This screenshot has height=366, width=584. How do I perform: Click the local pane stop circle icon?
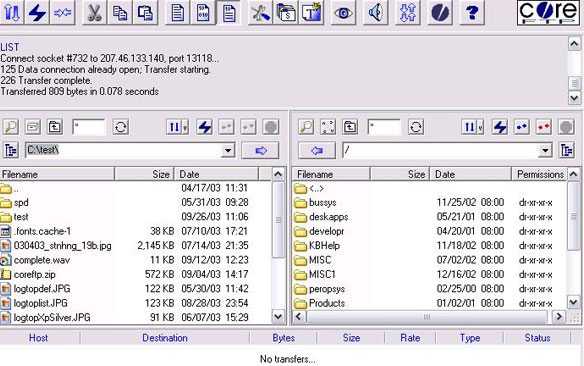271,127
